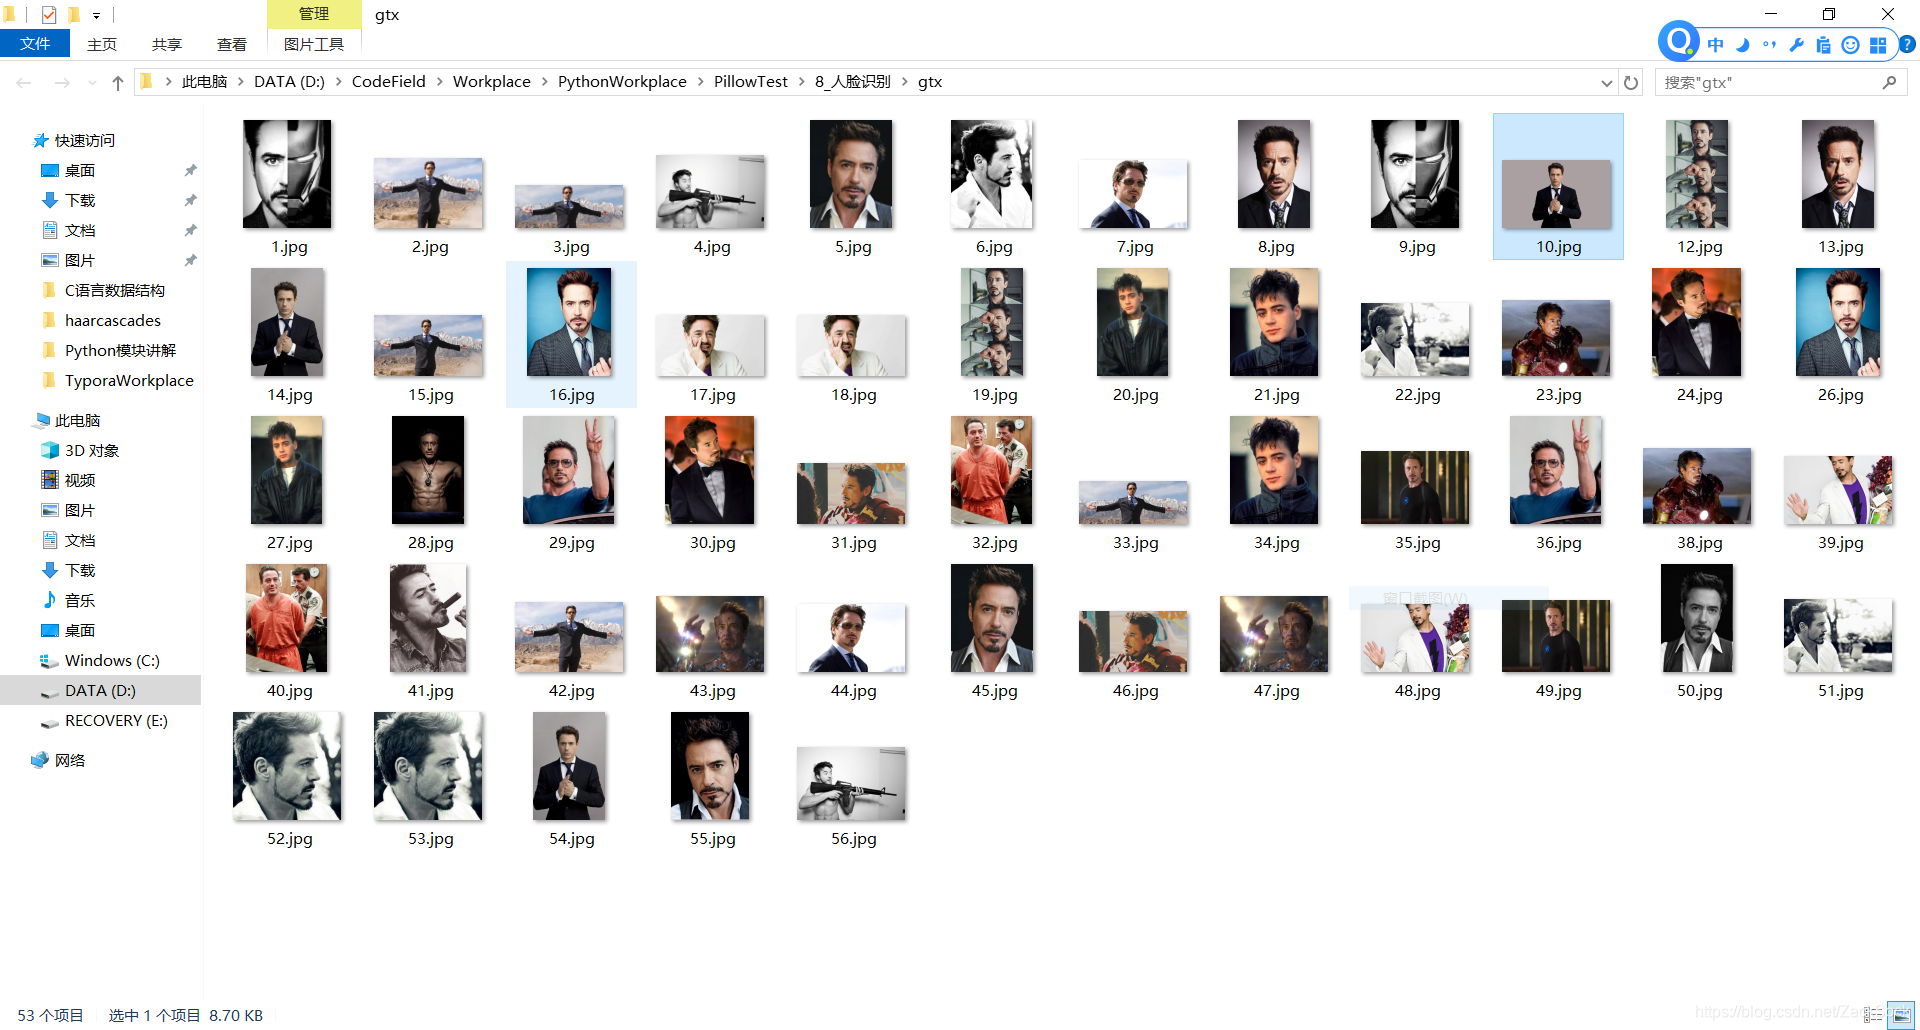This screenshot has width=1920, height=1030.
Task: Click the Back navigation arrow
Action: coord(24,82)
